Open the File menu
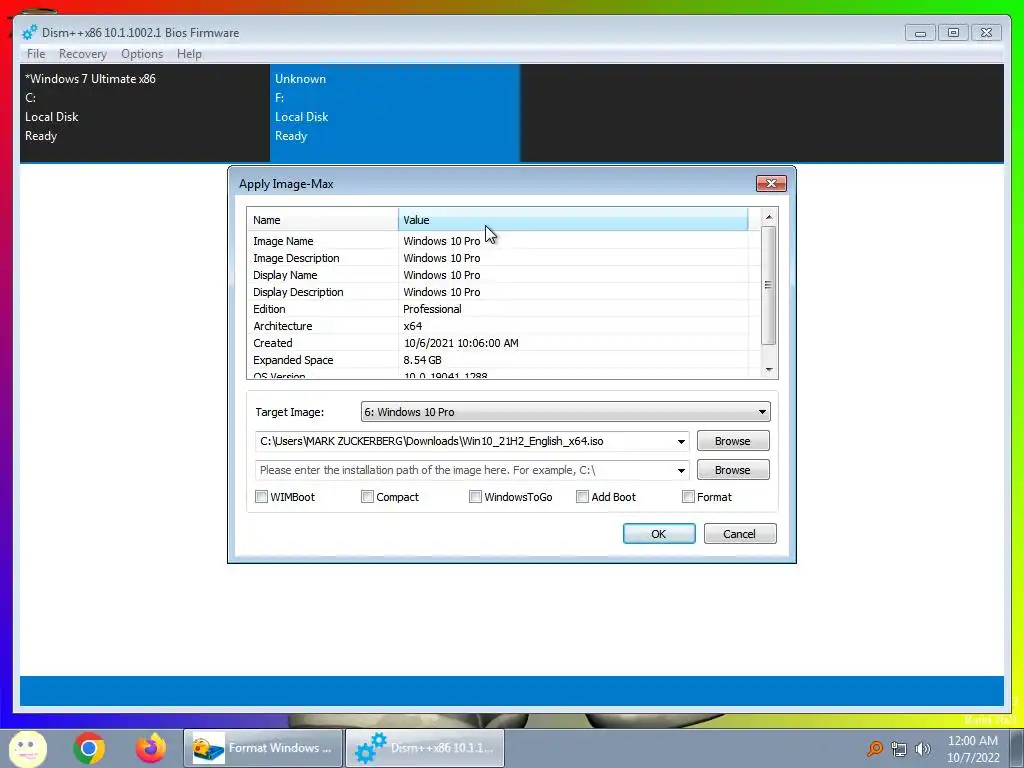Image resolution: width=1024 pixels, height=768 pixels. pyautogui.click(x=36, y=54)
